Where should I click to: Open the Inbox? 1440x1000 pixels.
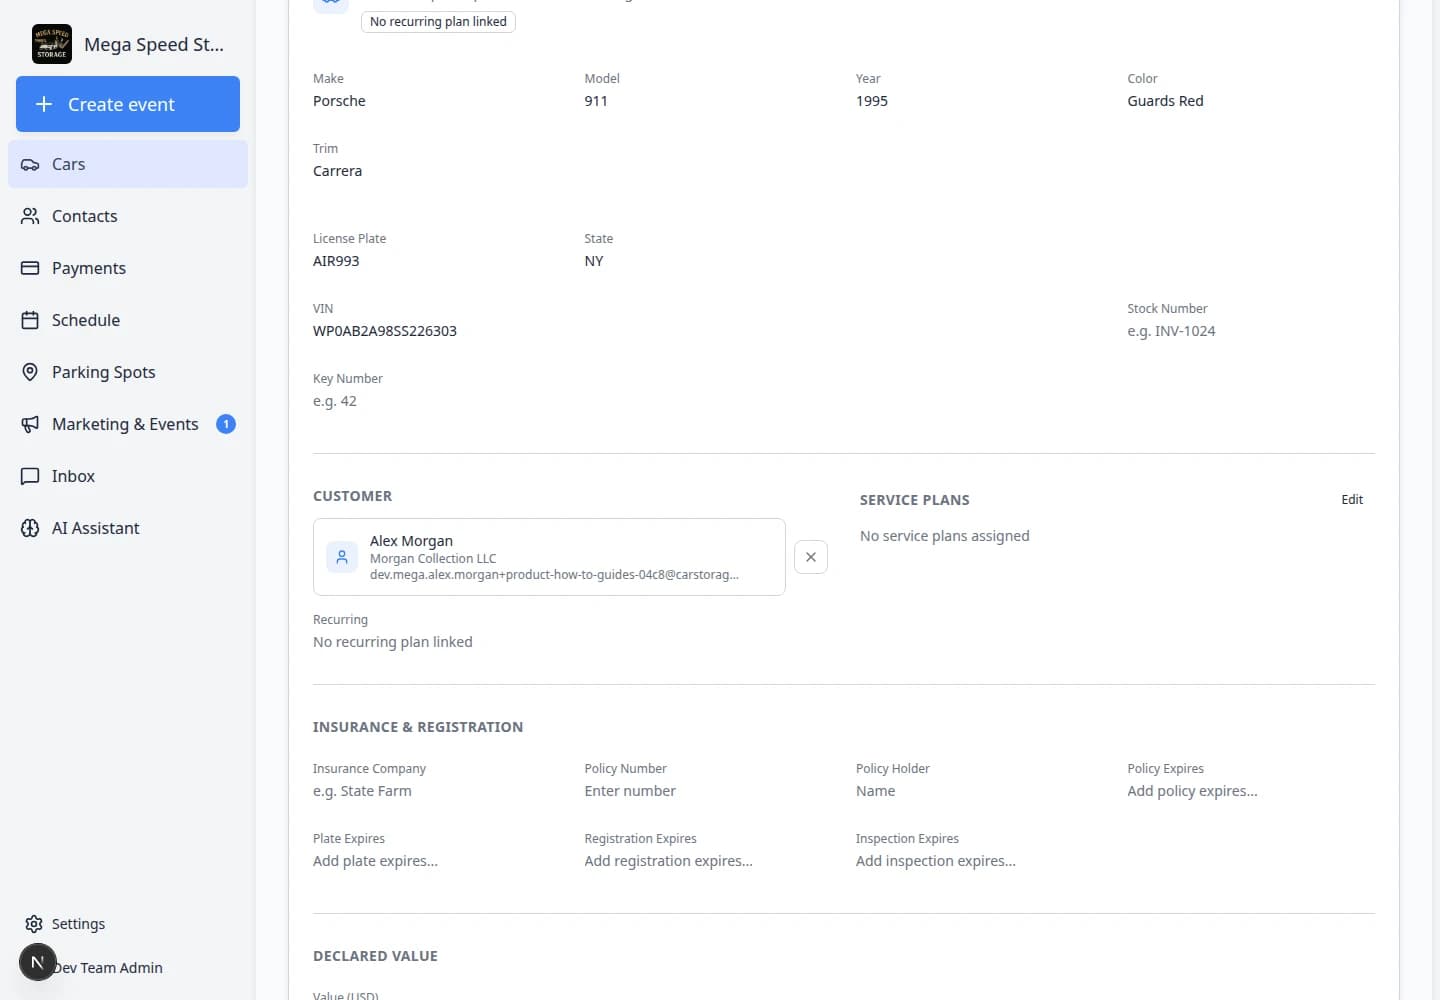(128, 476)
